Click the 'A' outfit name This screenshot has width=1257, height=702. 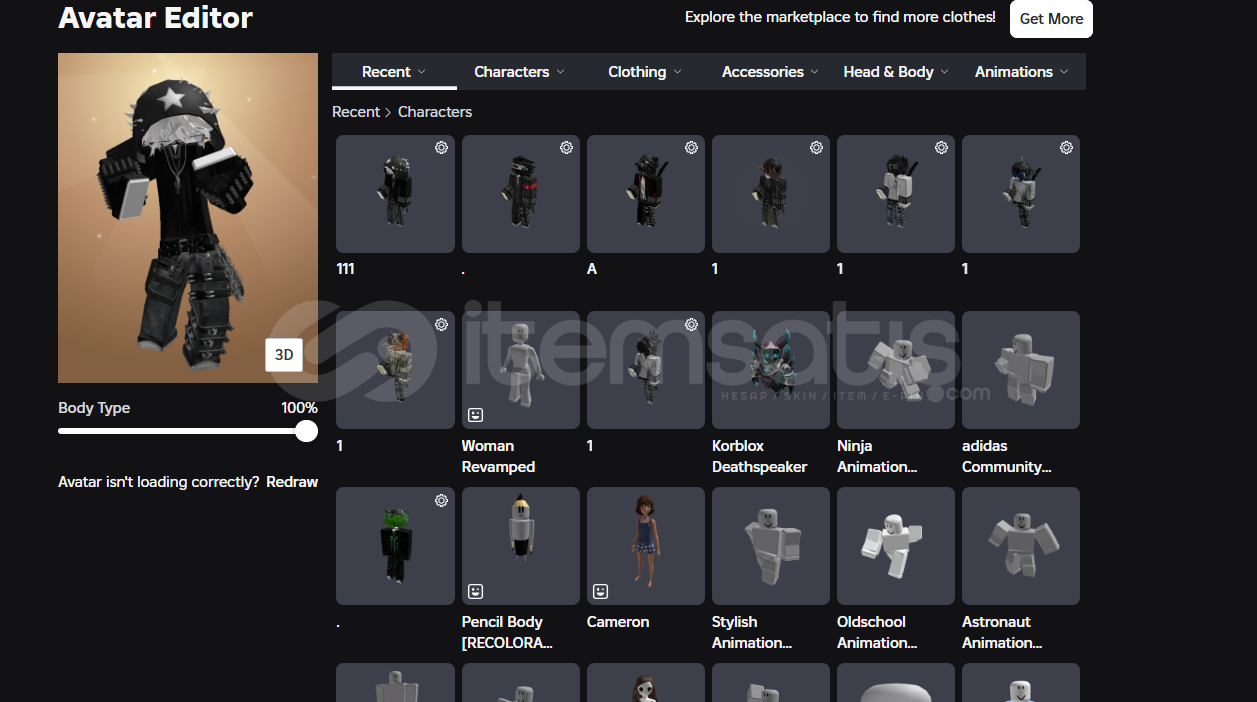592,269
